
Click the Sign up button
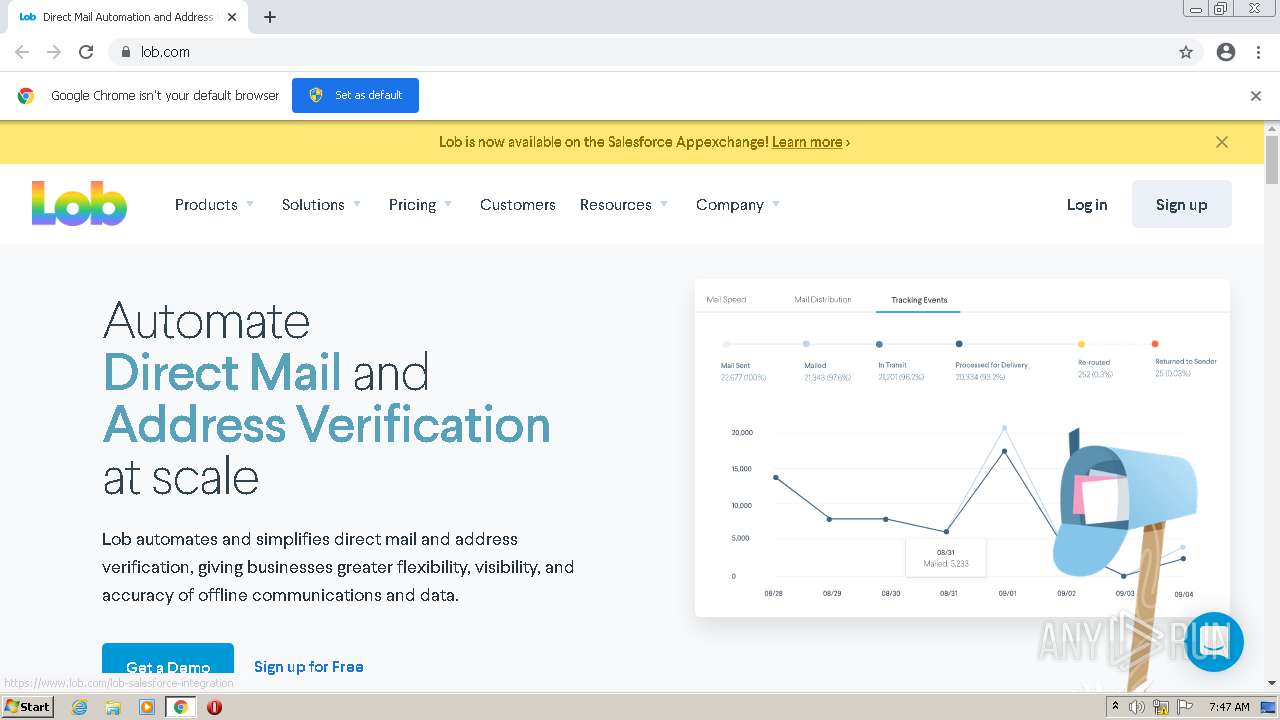click(x=1182, y=204)
